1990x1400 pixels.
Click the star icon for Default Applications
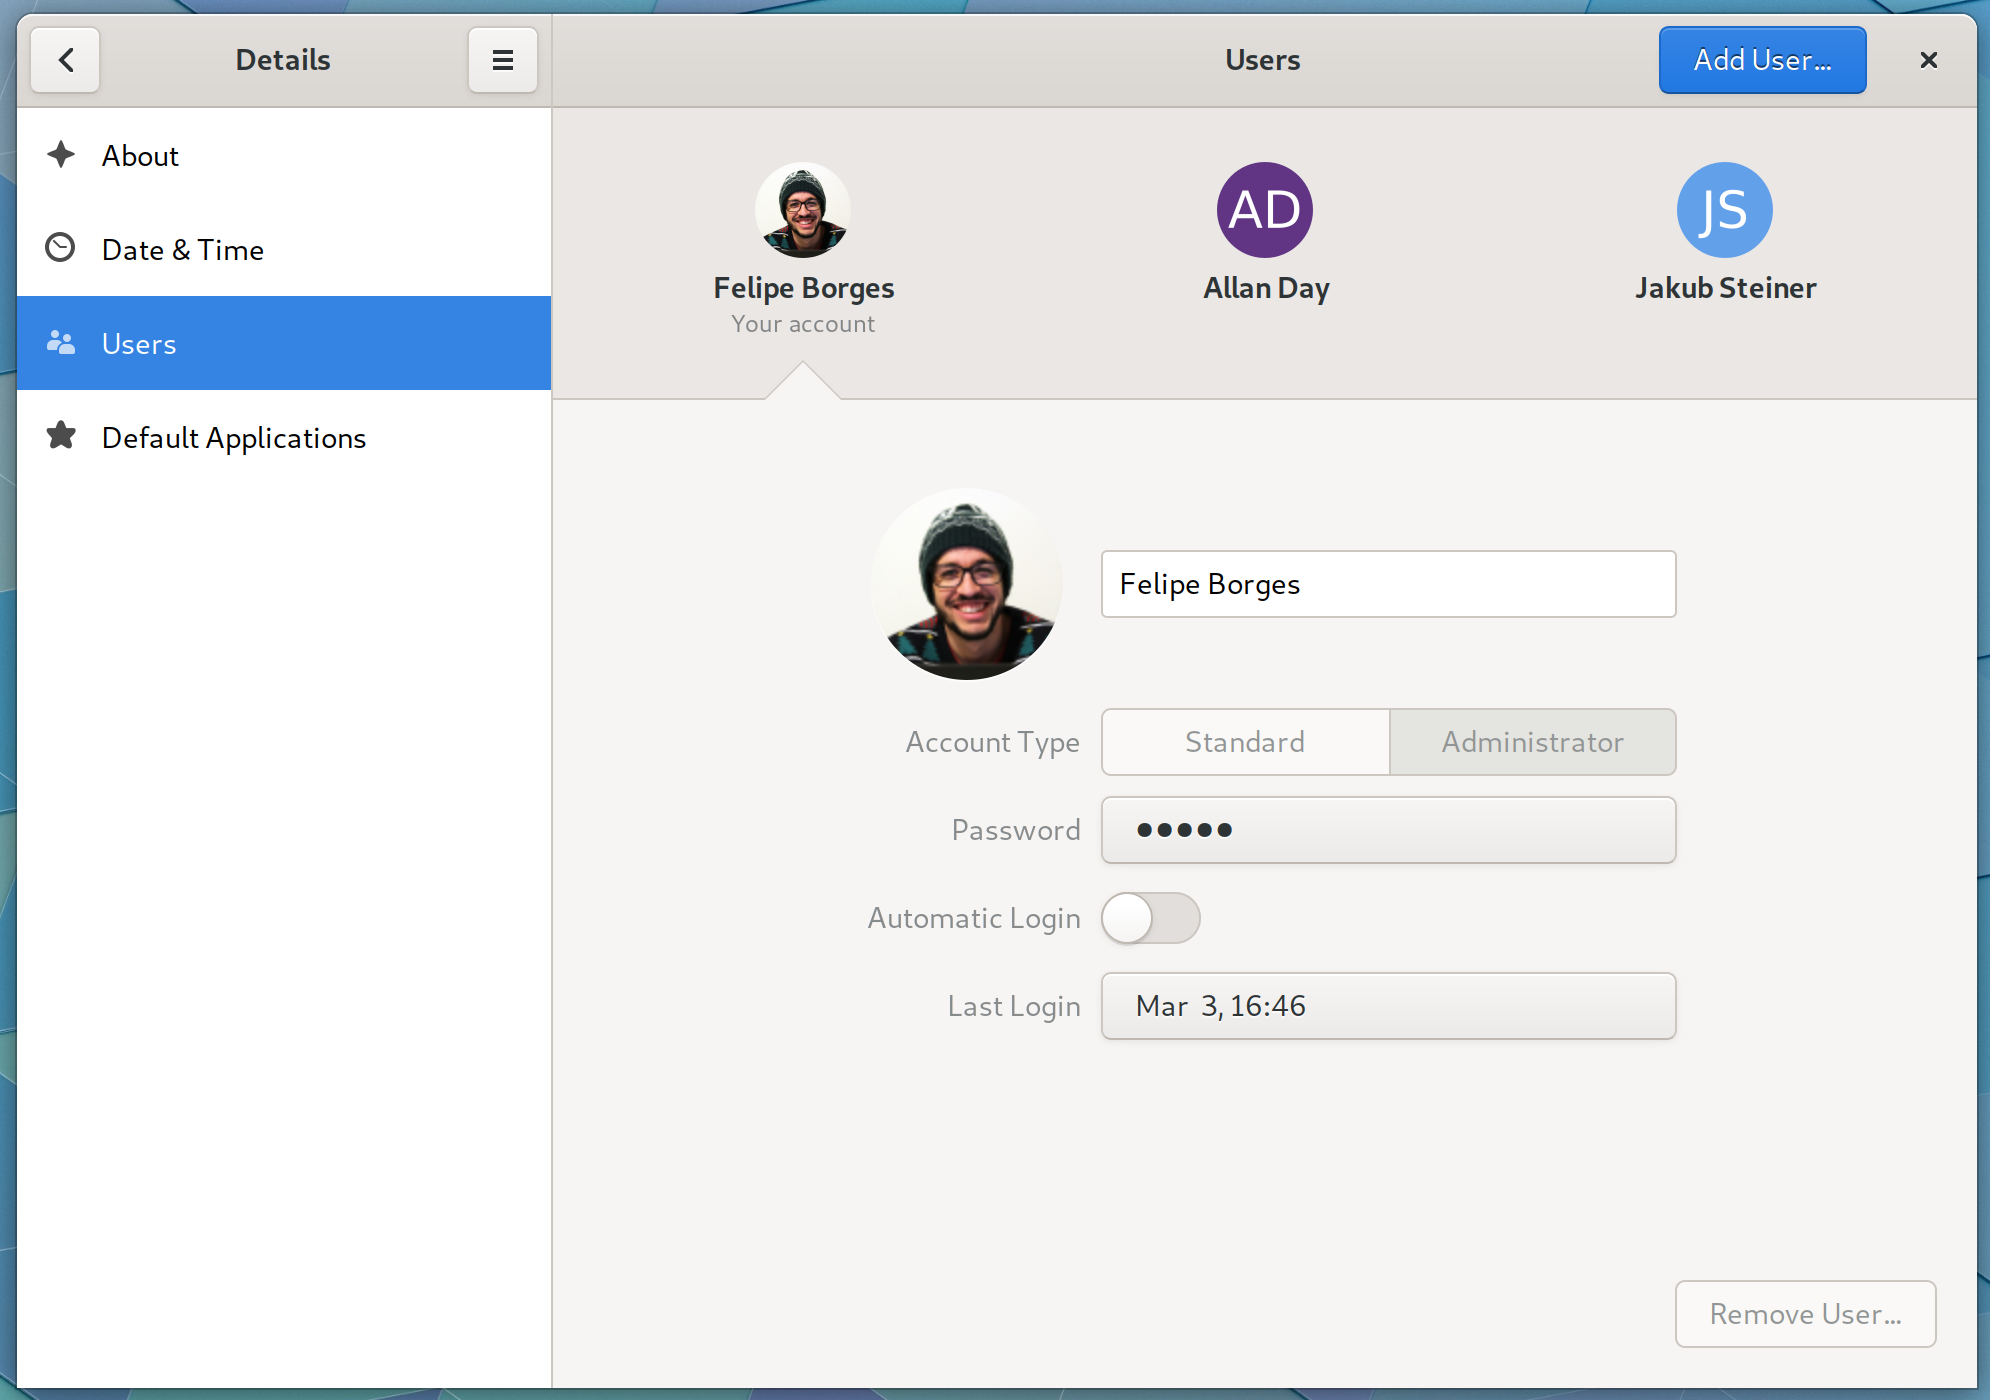tap(61, 437)
